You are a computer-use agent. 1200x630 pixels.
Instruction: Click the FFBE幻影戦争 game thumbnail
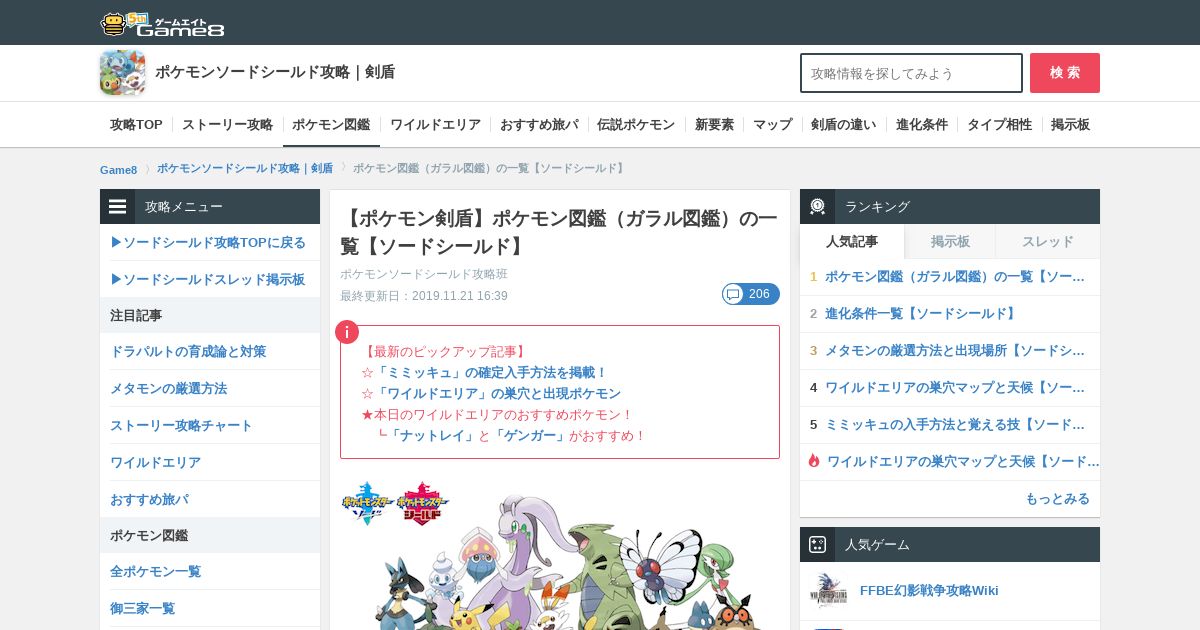point(829,591)
